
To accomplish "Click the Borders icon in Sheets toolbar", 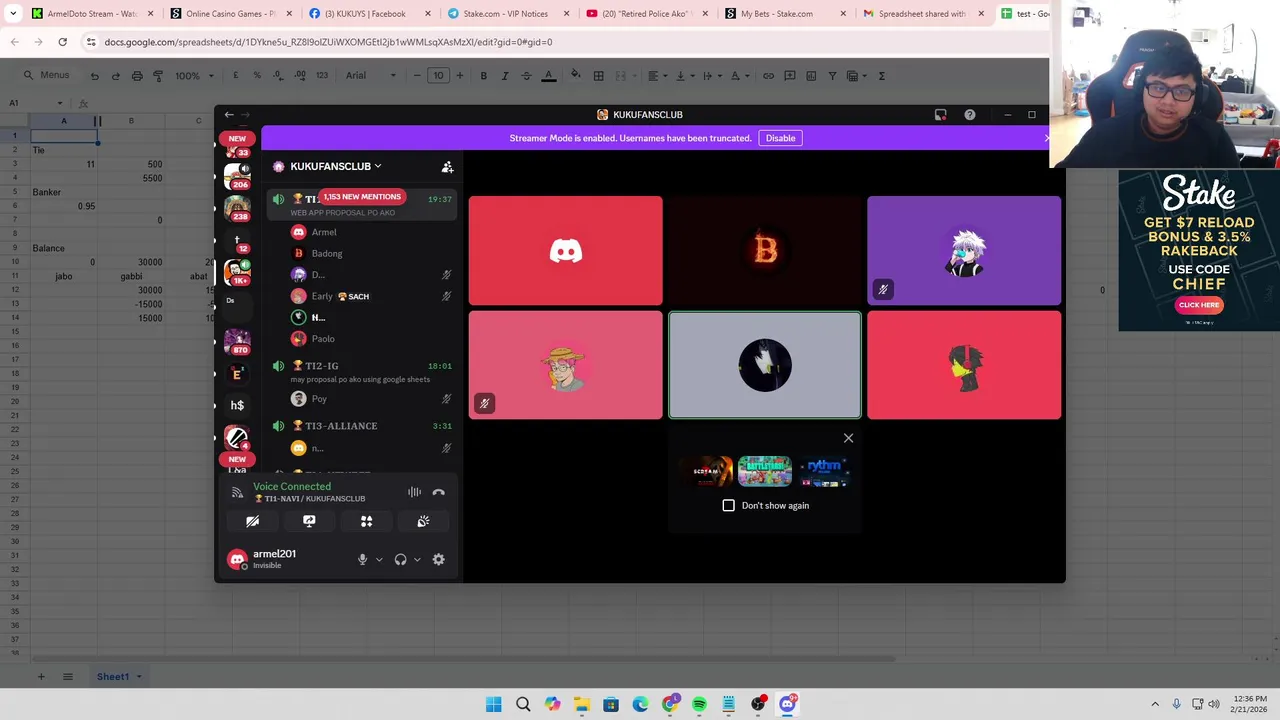I will click(x=598, y=76).
